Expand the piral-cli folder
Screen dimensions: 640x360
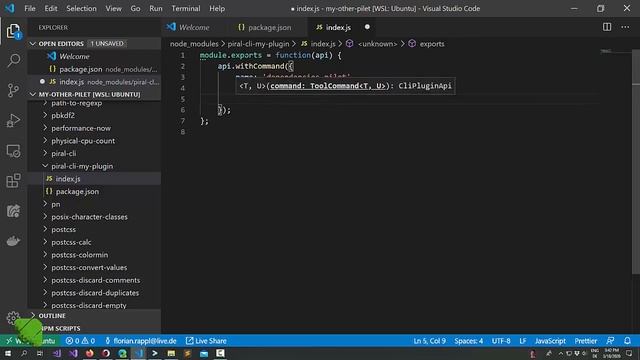point(64,153)
